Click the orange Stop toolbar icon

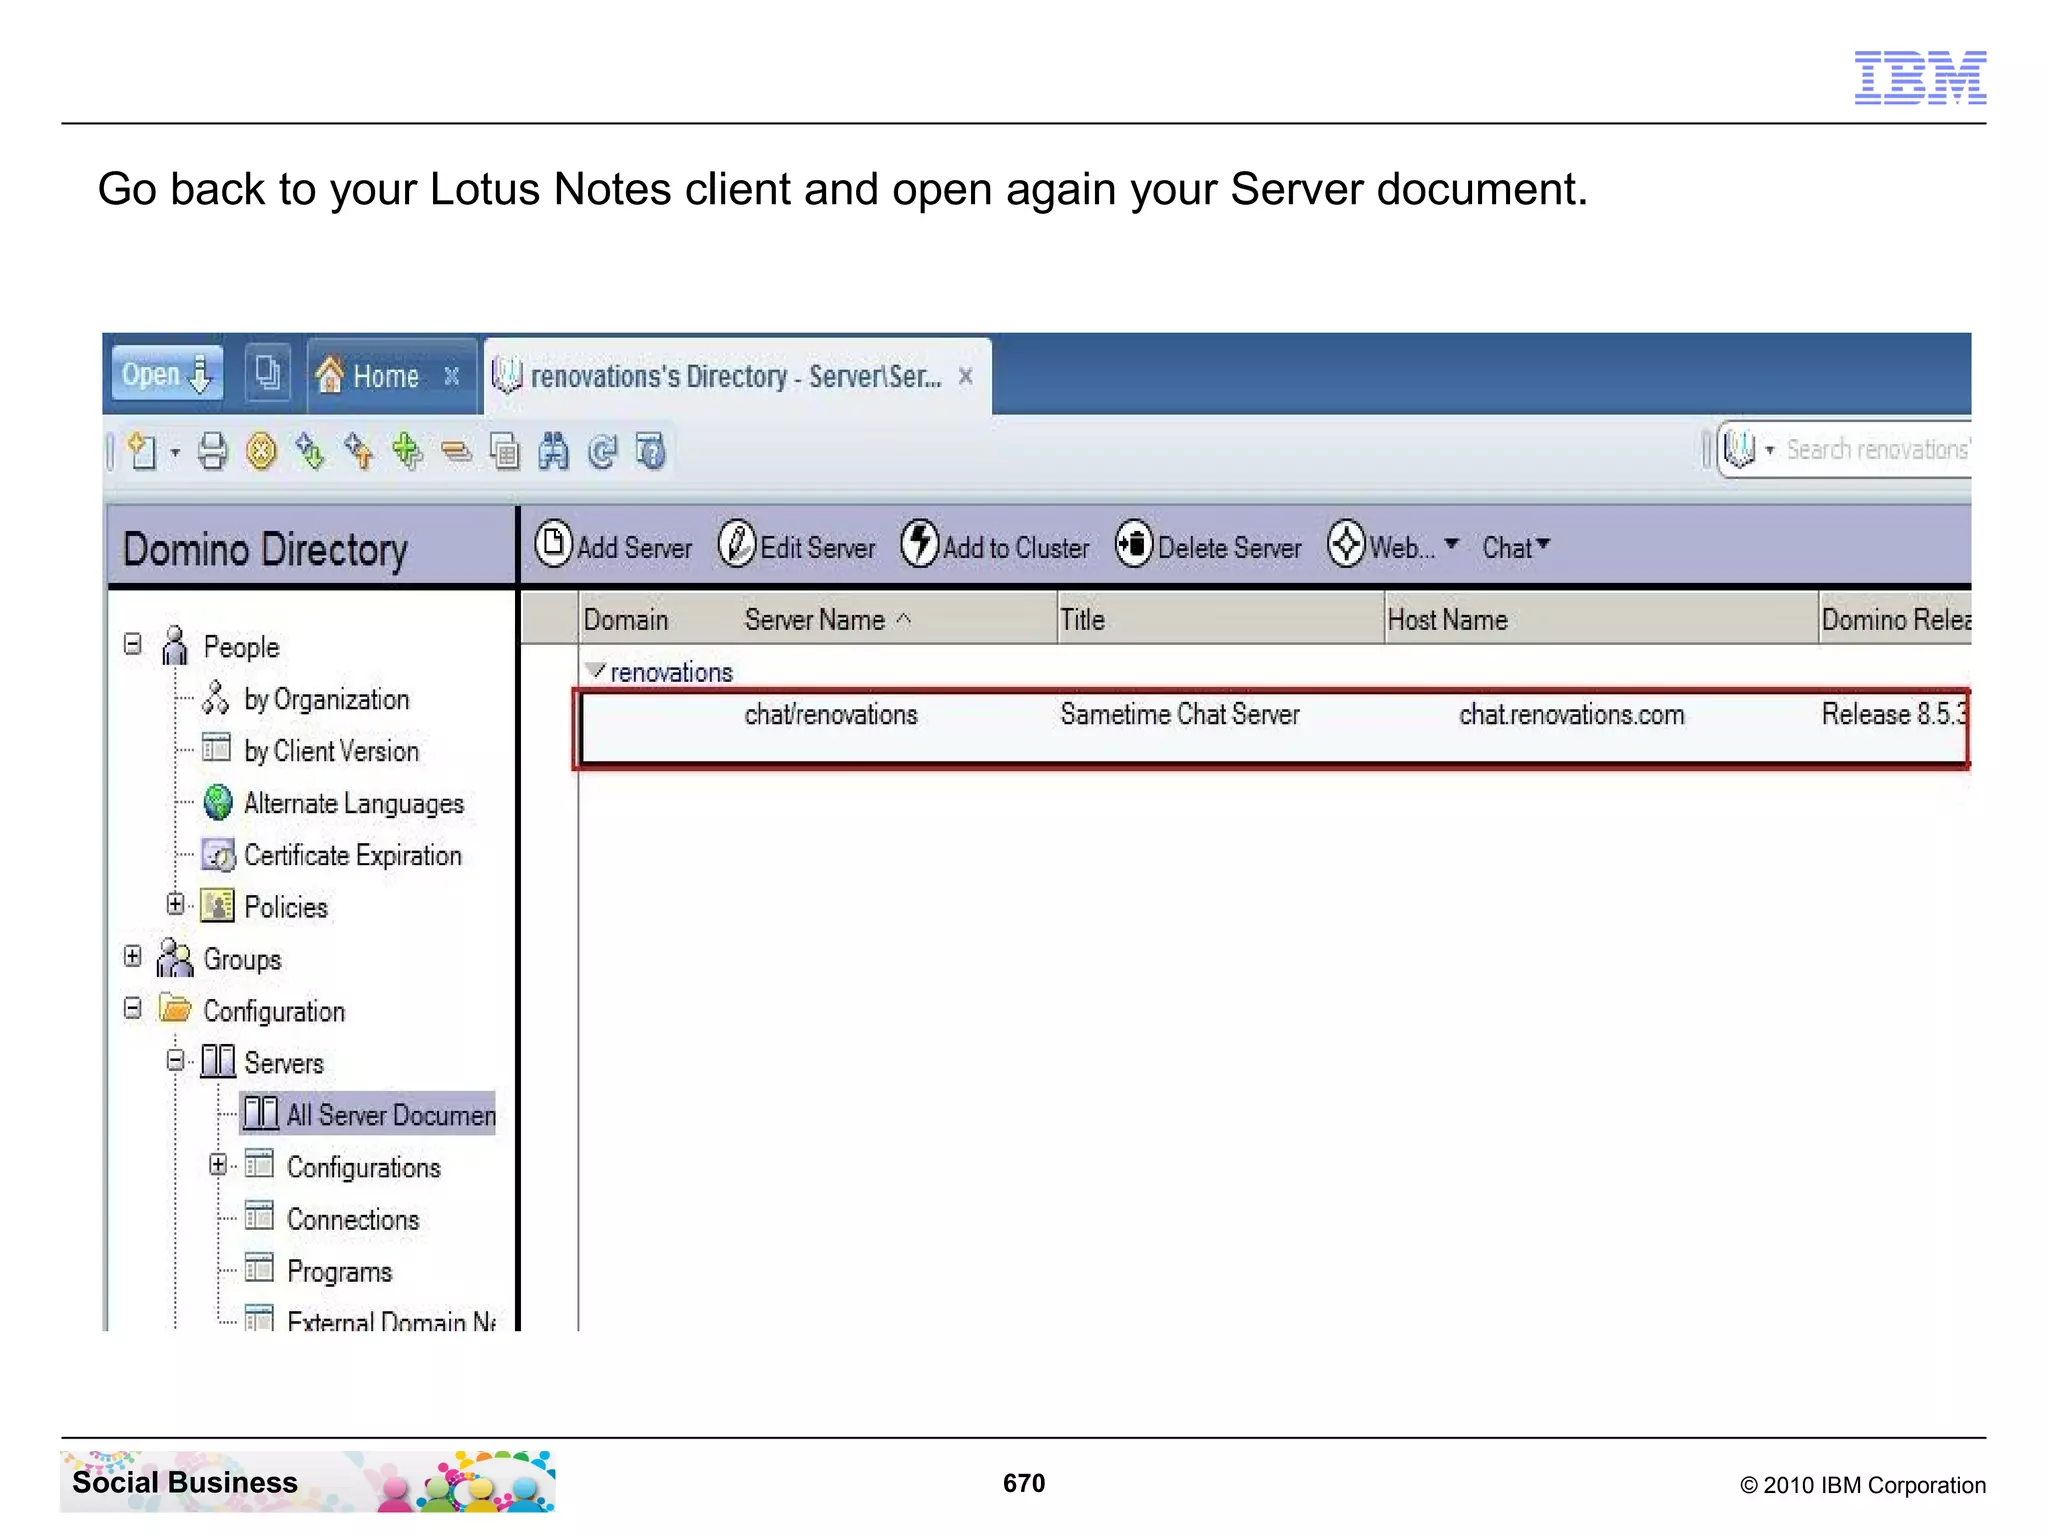coord(261,452)
